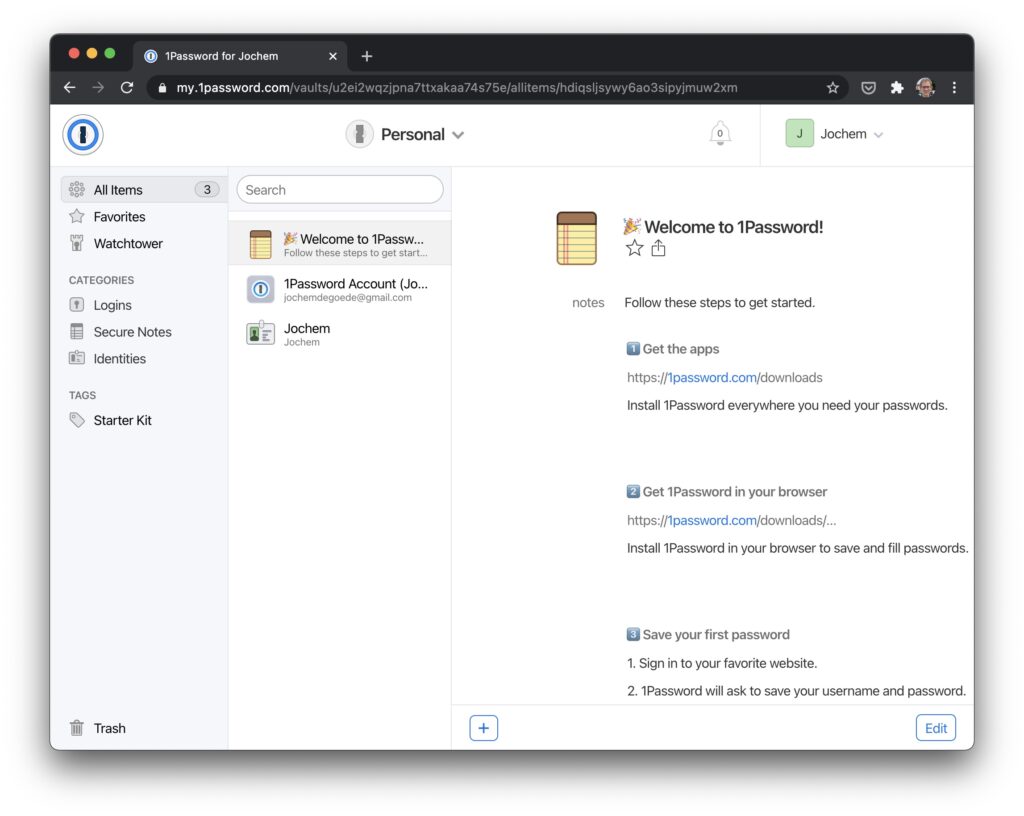The width and height of the screenshot is (1024, 816).
Task: Click the Logins keyhole icon
Action: (x=76, y=304)
